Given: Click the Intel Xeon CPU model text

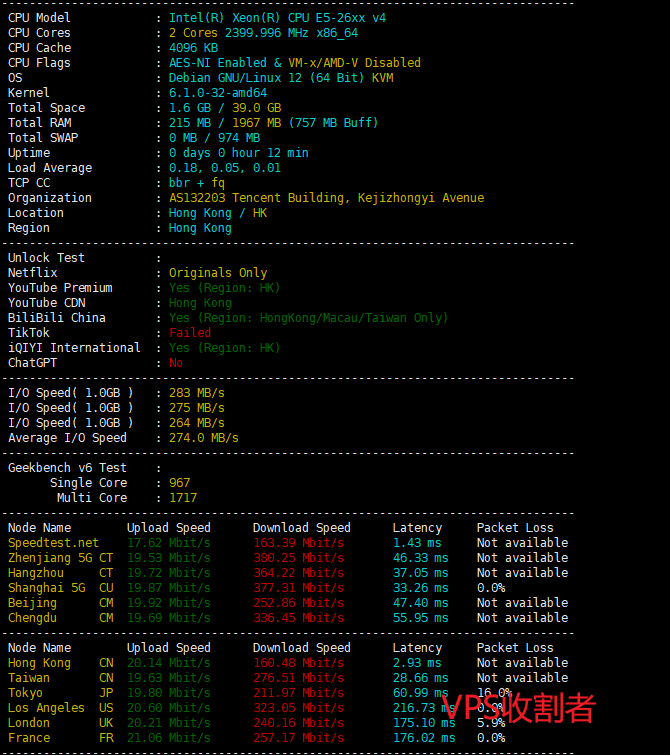Looking at the screenshot, I should click(277, 18).
